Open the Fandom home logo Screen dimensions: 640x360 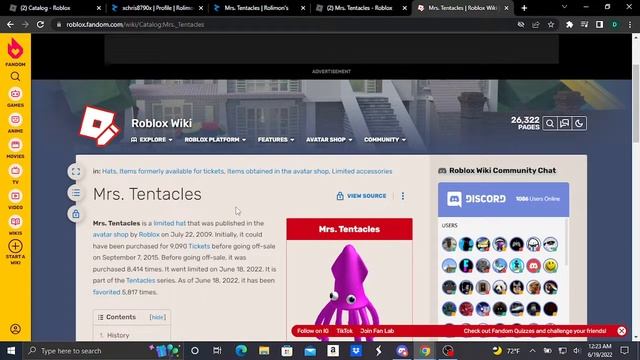click(15, 52)
